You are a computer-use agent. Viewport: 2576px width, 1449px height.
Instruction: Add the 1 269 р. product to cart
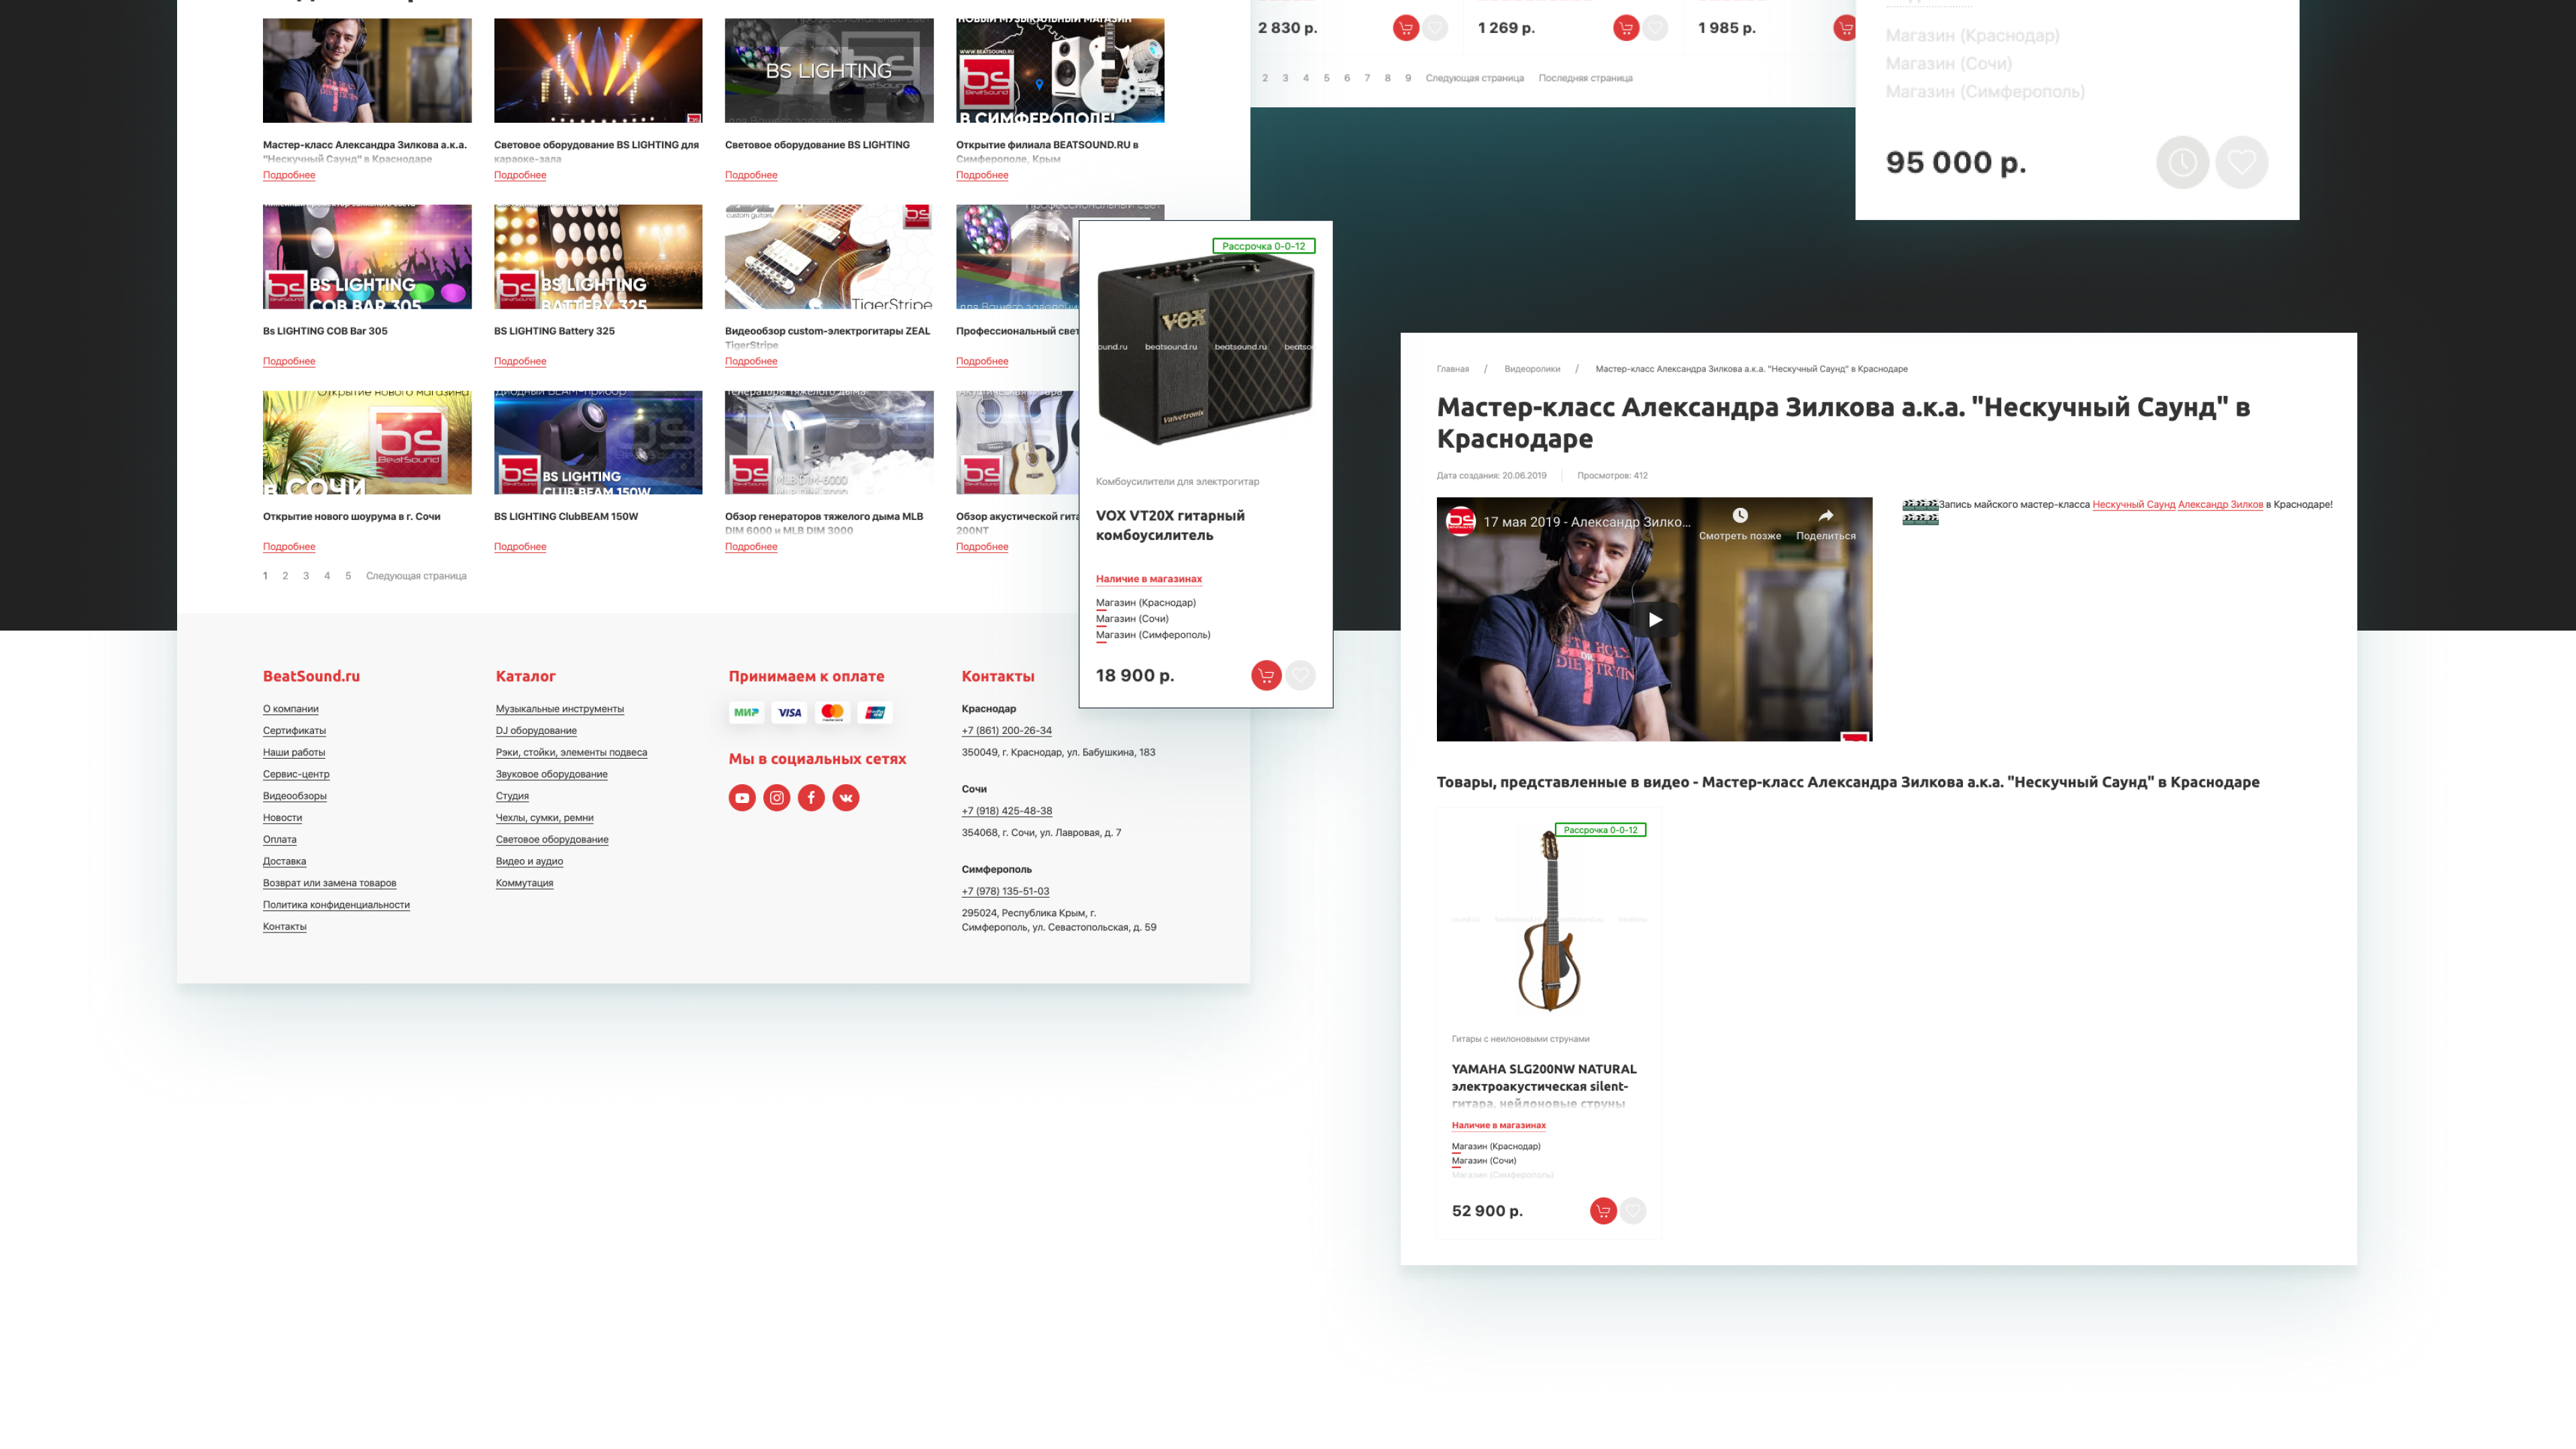coord(1626,28)
